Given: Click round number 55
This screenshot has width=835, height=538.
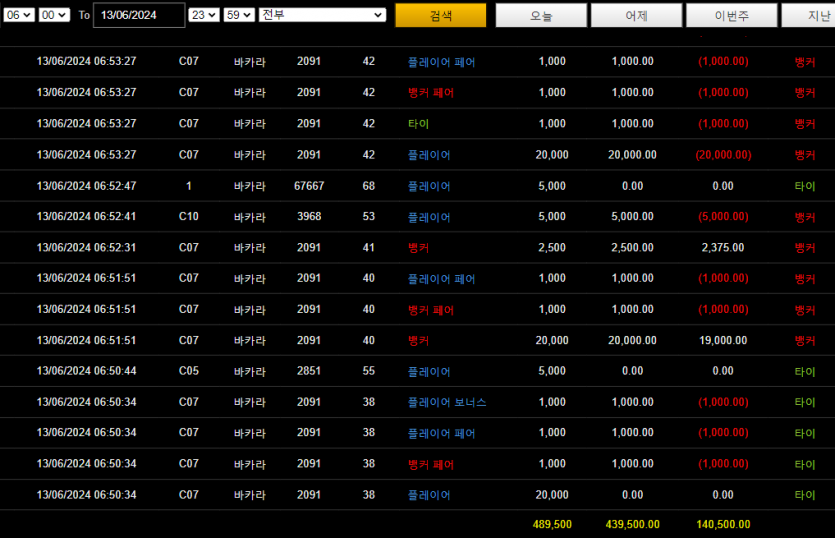Looking at the screenshot, I should coord(369,371).
